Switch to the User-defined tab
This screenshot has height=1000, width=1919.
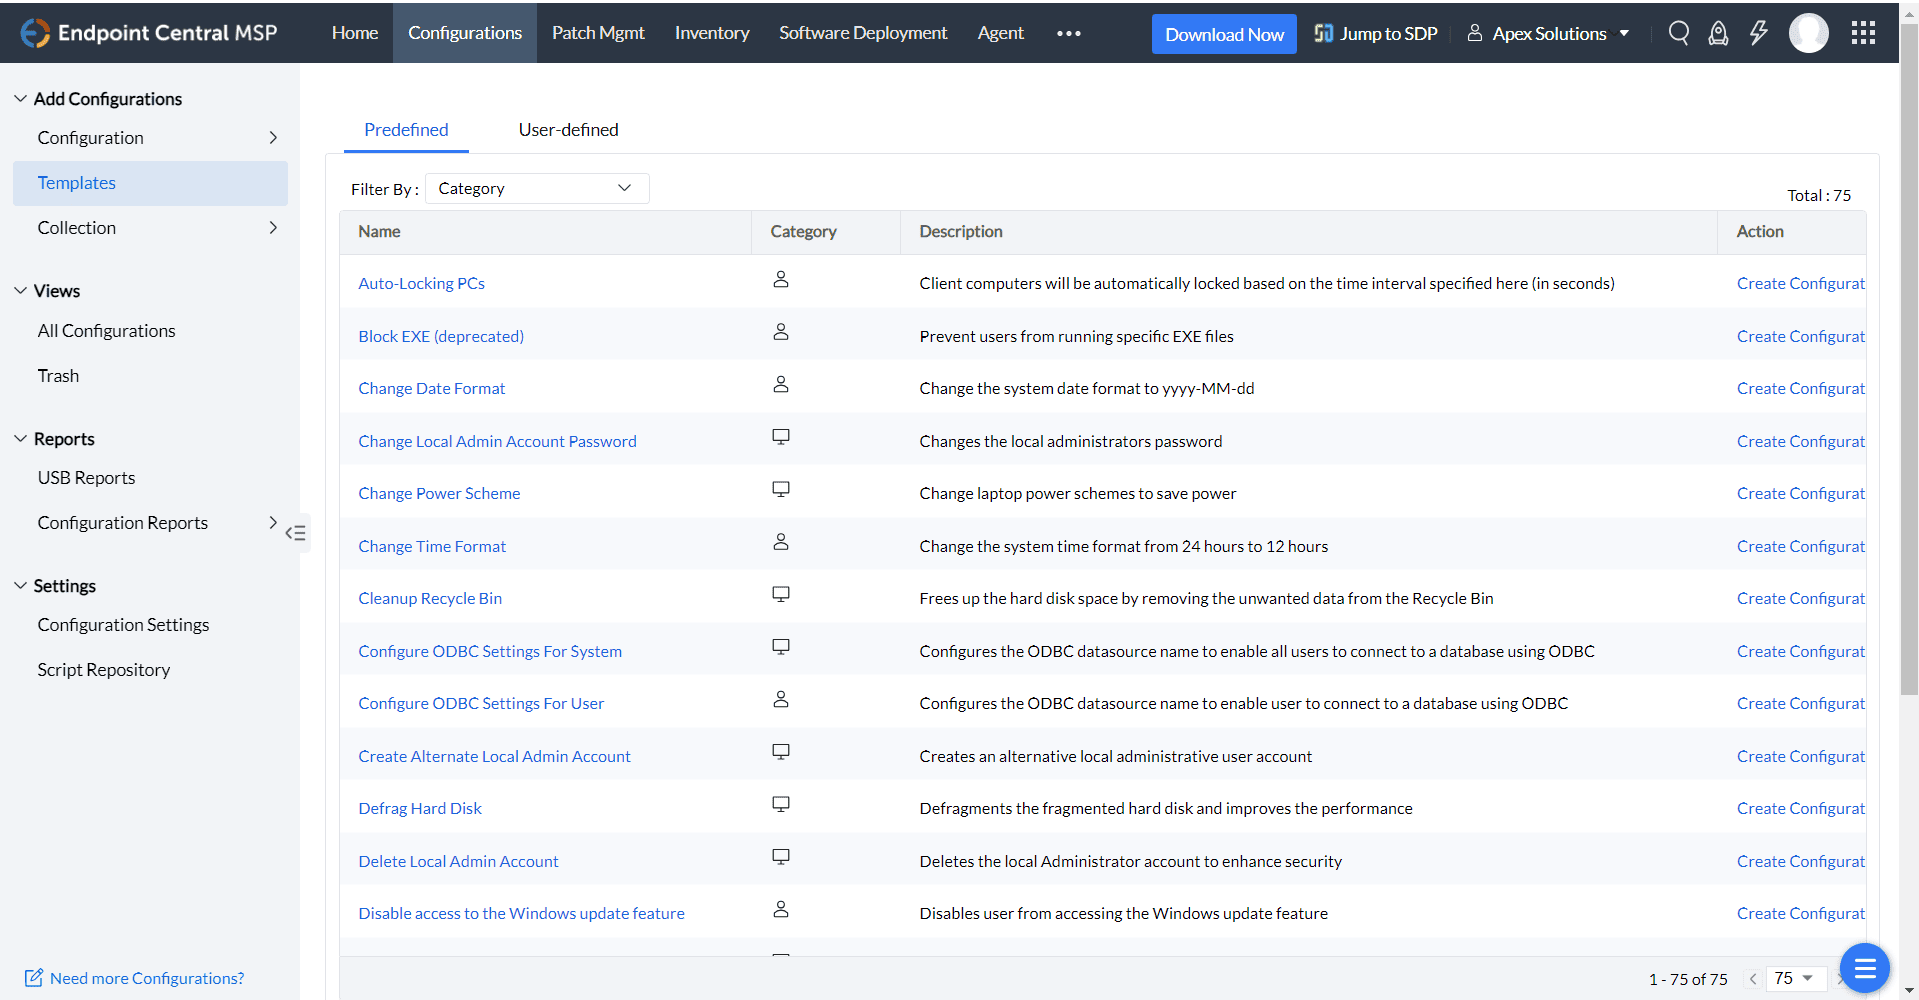click(x=568, y=130)
